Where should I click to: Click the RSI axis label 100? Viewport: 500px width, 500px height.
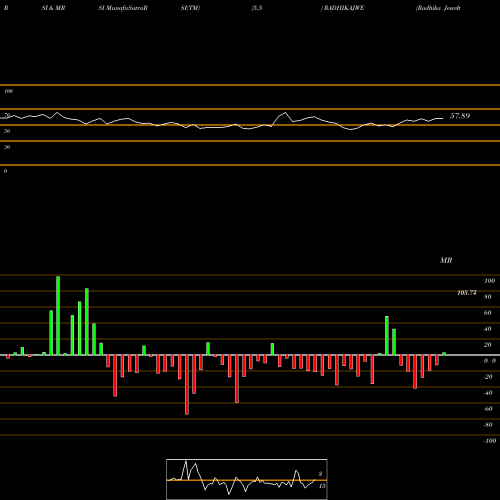point(8,91)
